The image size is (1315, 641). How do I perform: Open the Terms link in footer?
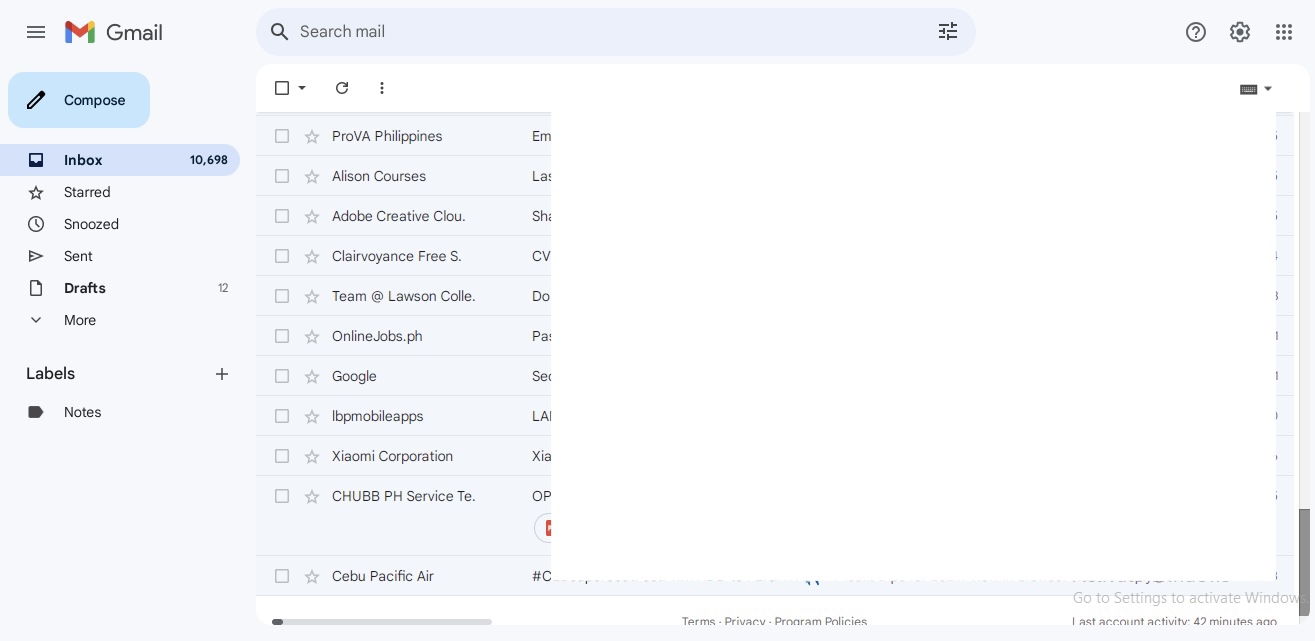tap(698, 622)
